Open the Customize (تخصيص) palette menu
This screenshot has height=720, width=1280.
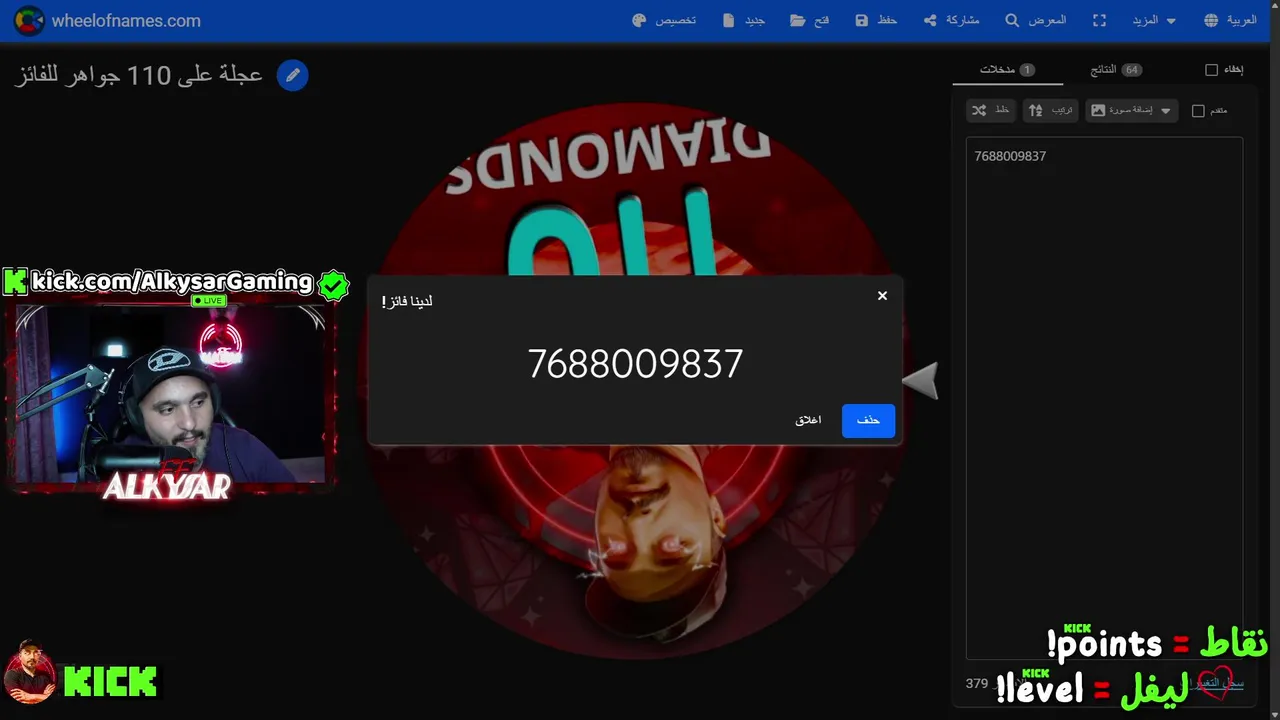coord(664,20)
